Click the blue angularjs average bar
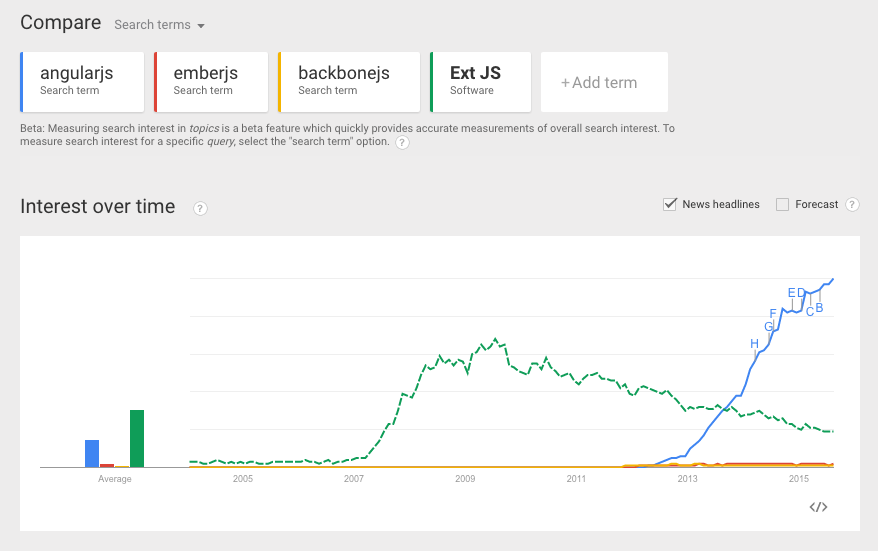Screen dimensions: 878x551 click(92, 454)
